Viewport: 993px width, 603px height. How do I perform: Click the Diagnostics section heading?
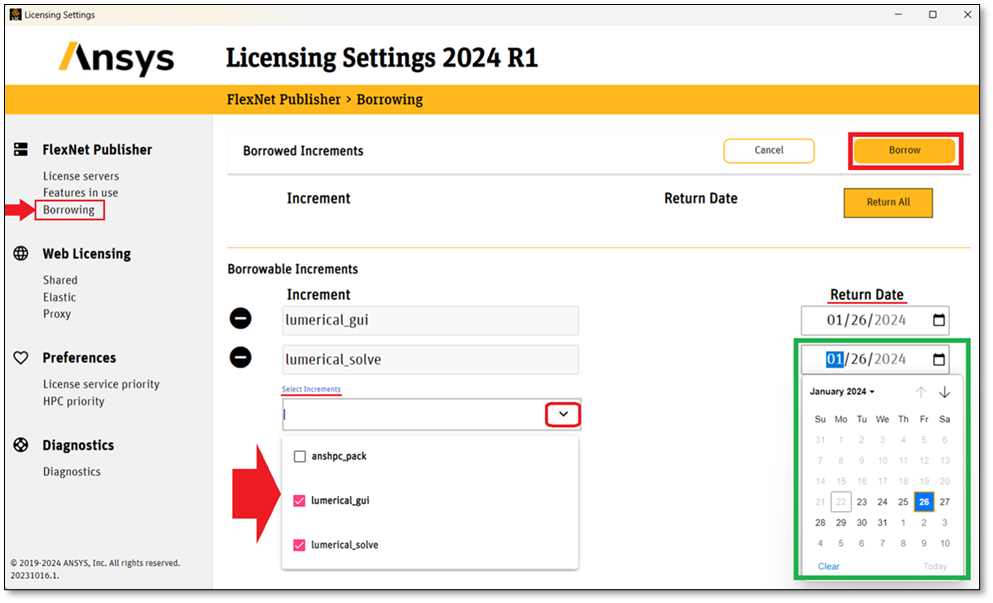(x=78, y=445)
